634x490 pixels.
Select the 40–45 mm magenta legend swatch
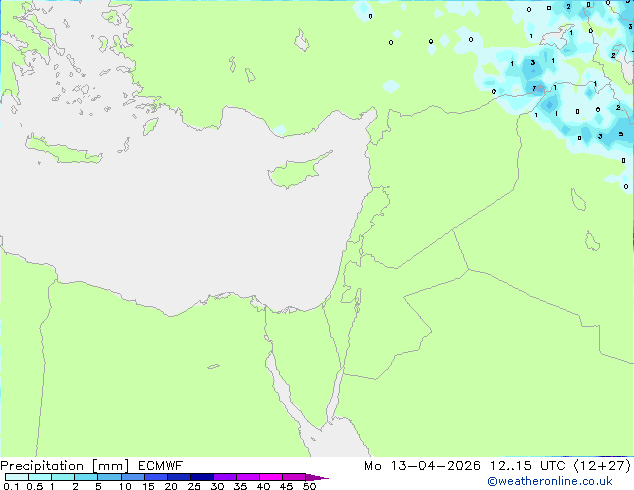271,477
